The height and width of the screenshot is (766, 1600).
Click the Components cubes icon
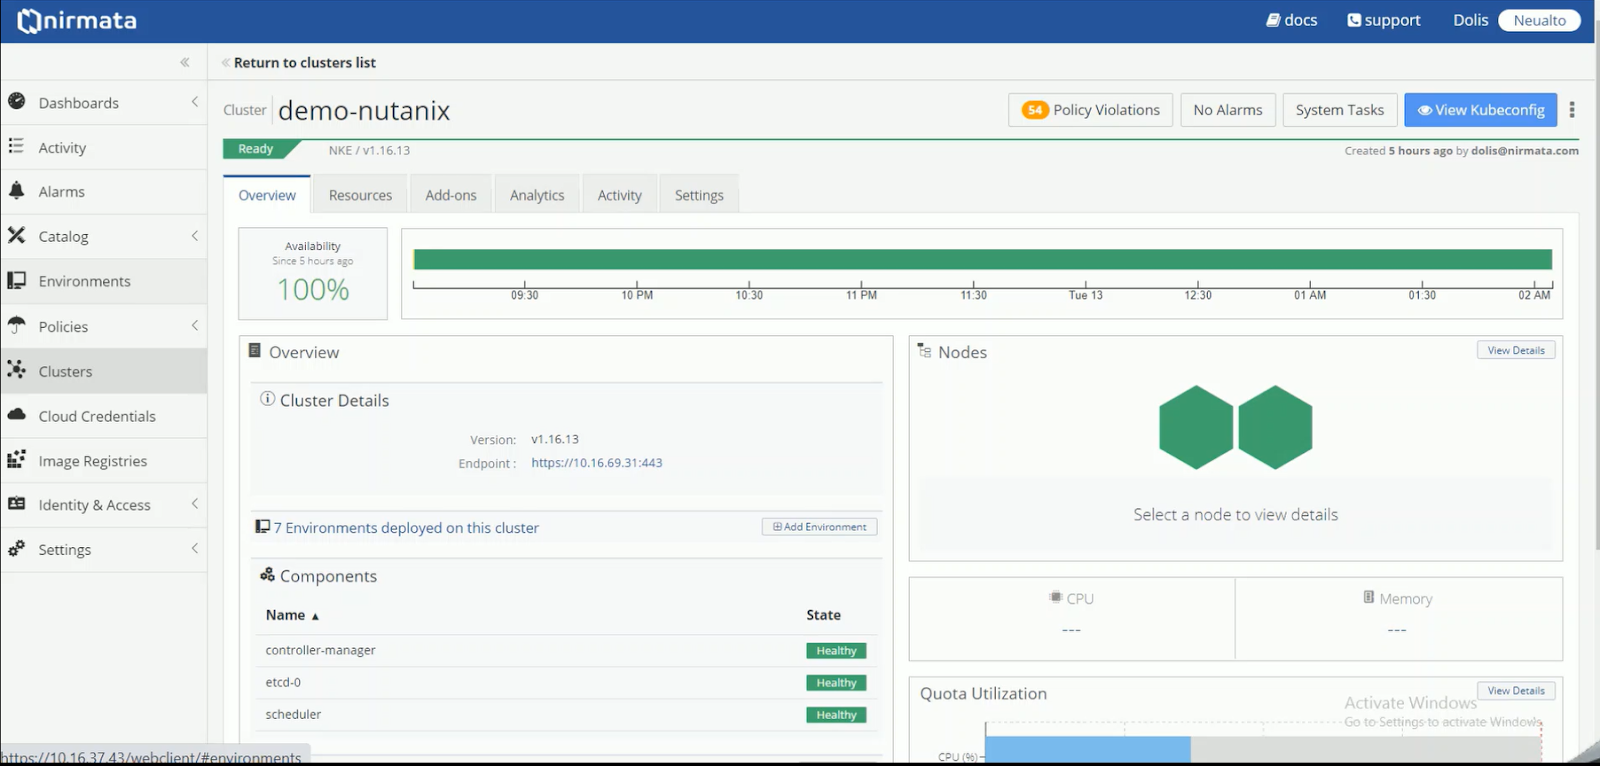point(267,575)
